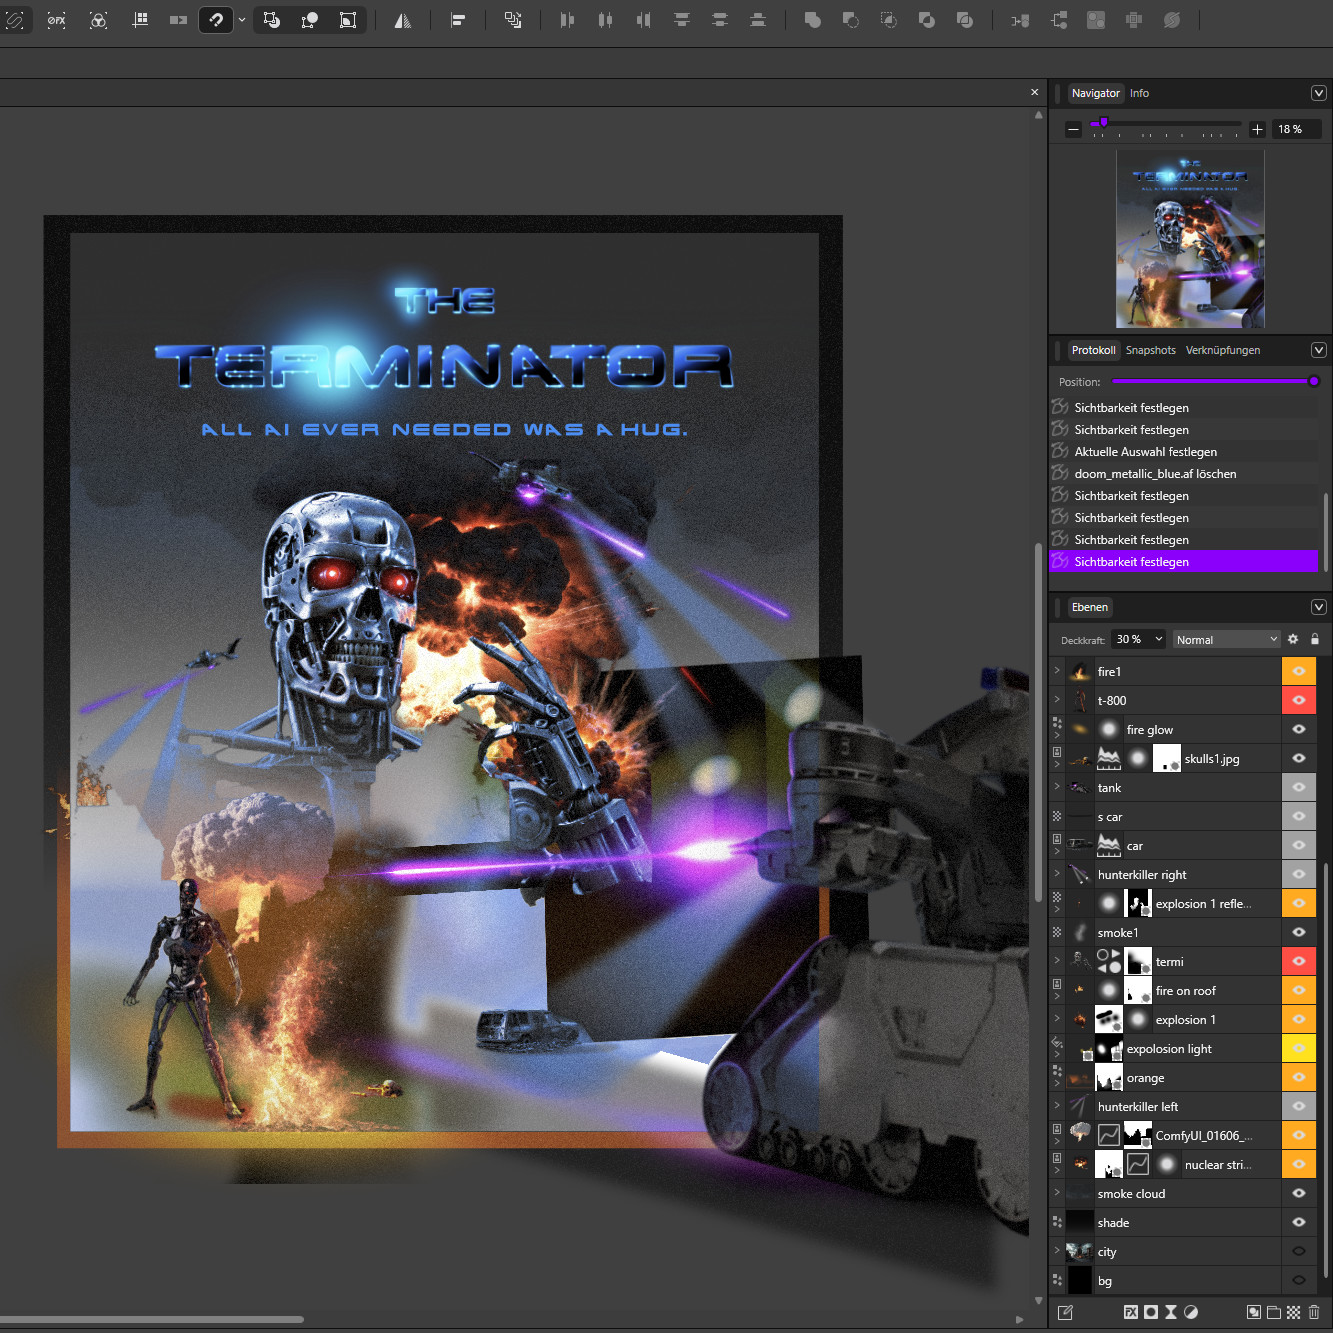The width and height of the screenshot is (1333, 1333).
Task: Open layer effects FX in Ebenen panel
Action: (x=1131, y=1312)
